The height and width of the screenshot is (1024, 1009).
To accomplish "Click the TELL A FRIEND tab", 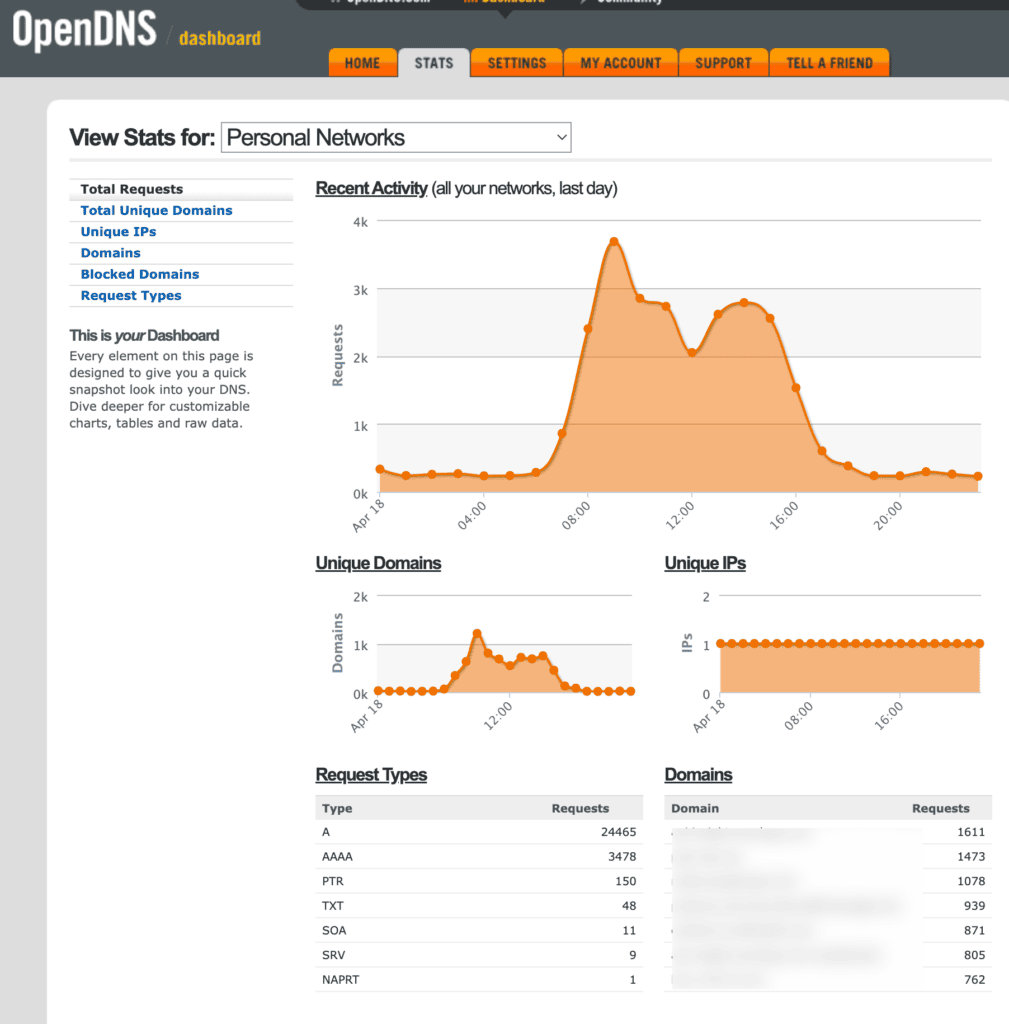I will [x=829, y=63].
